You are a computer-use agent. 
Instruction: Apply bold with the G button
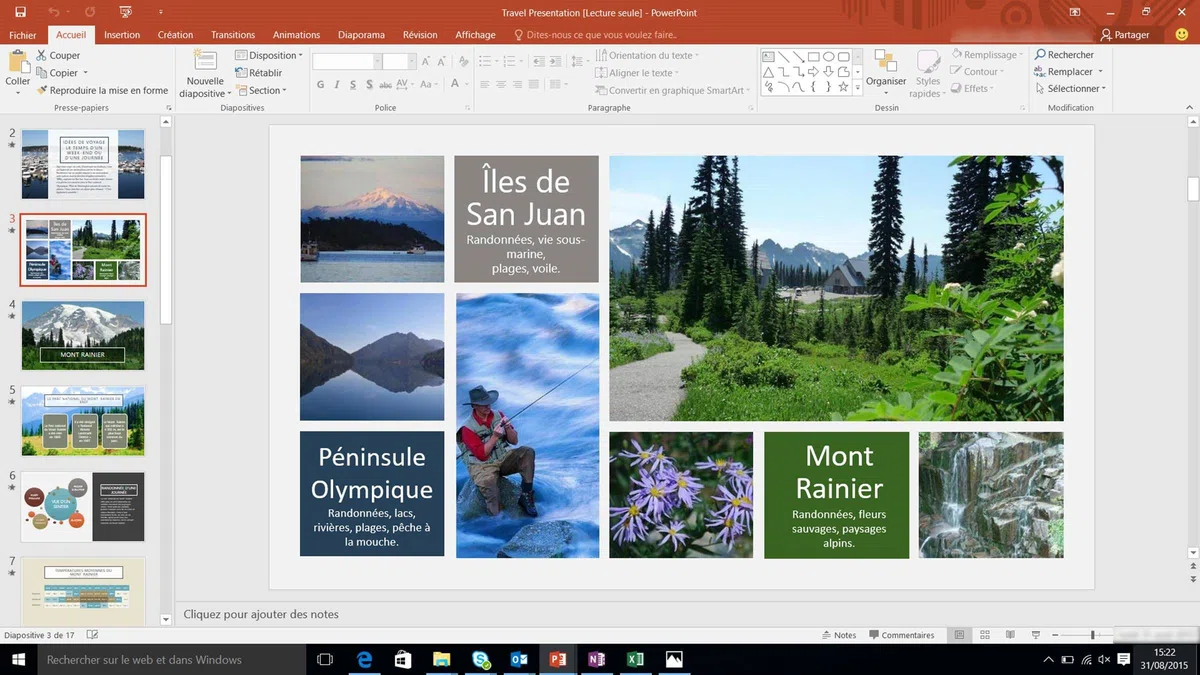(321, 85)
